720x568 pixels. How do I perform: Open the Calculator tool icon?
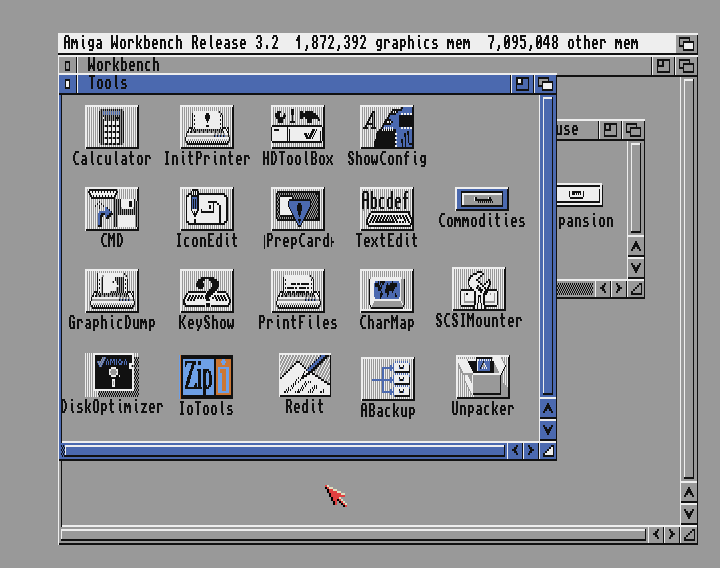click(x=112, y=127)
